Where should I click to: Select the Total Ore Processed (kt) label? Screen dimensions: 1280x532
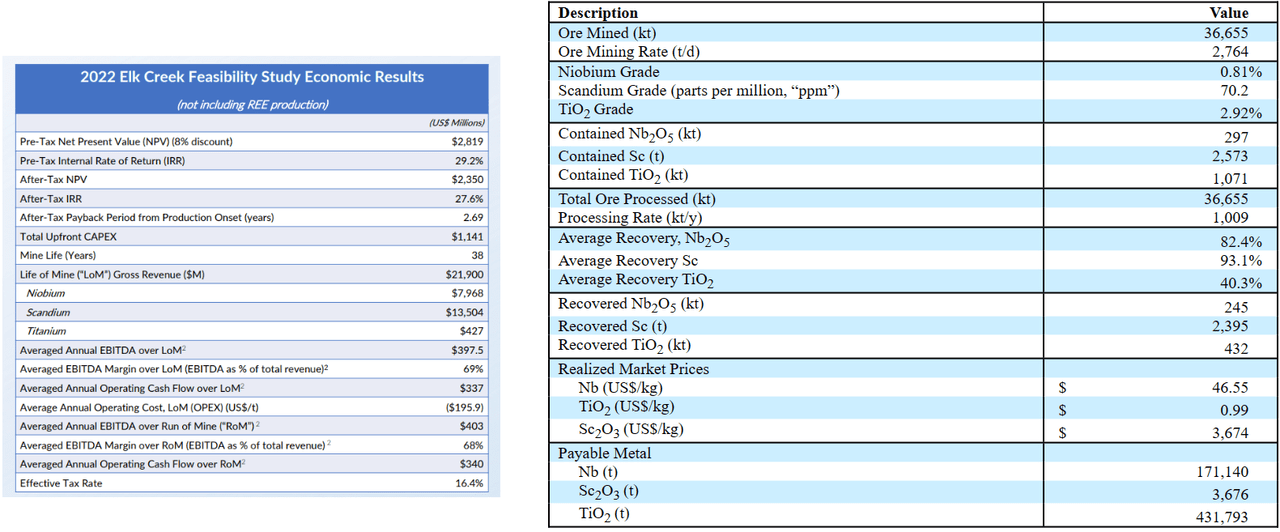[637, 199]
